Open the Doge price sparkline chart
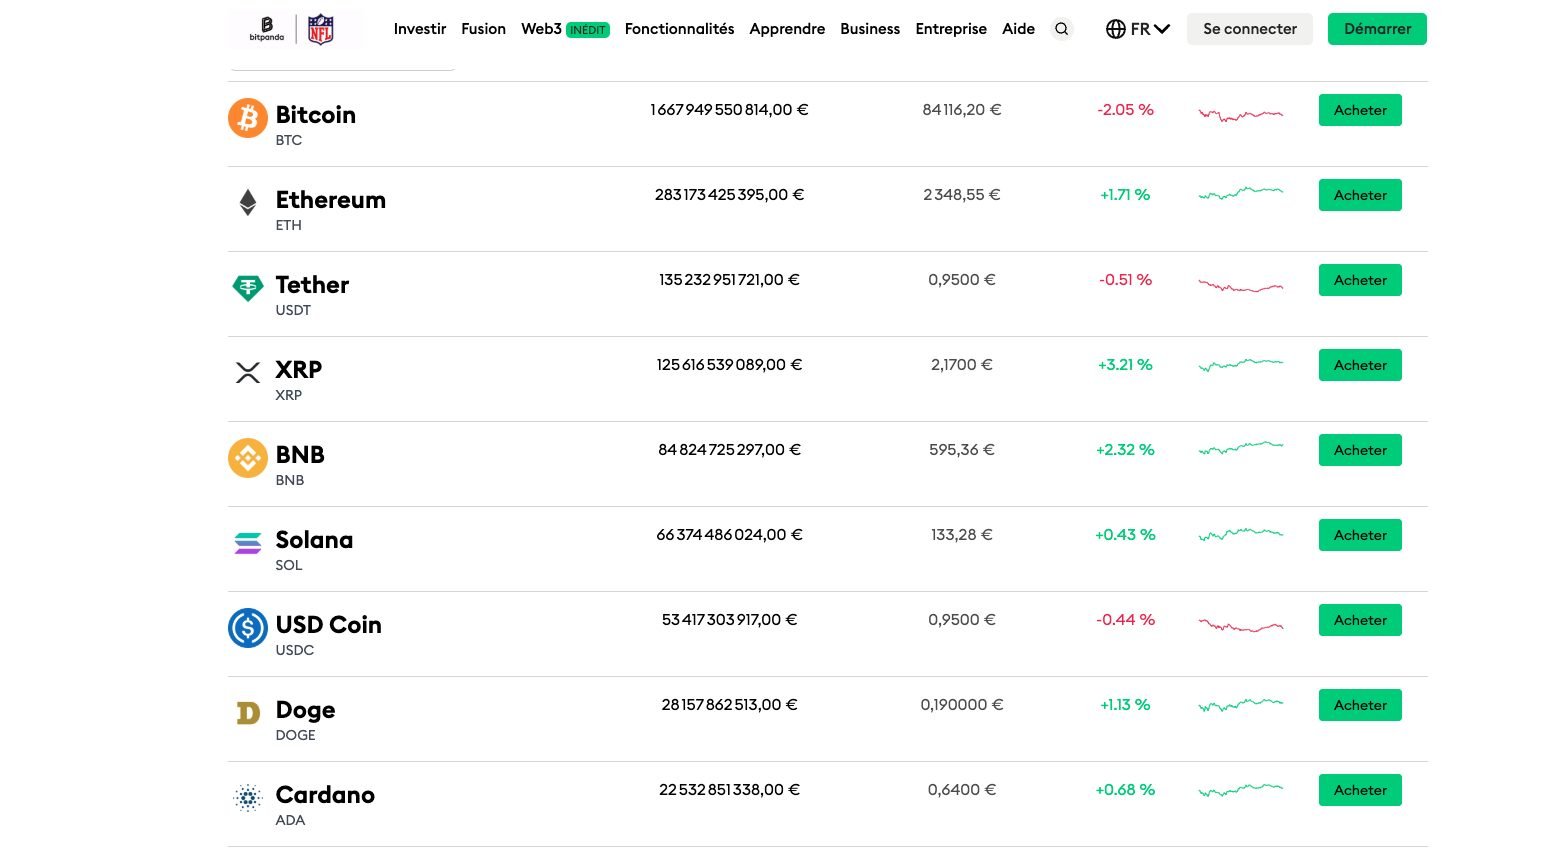 click(1241, 704)
